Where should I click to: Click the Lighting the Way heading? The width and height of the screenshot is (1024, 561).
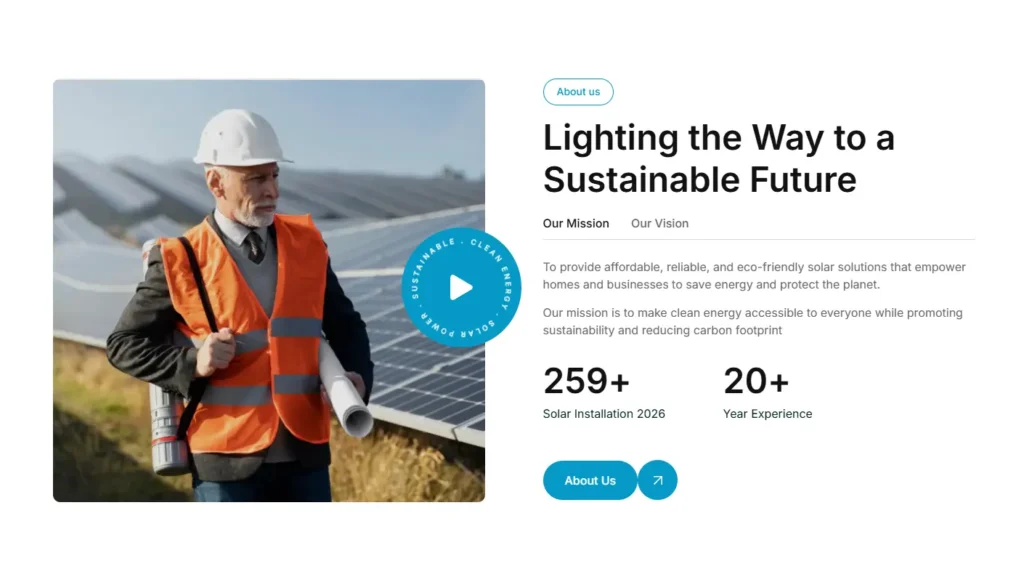(718, 158)
